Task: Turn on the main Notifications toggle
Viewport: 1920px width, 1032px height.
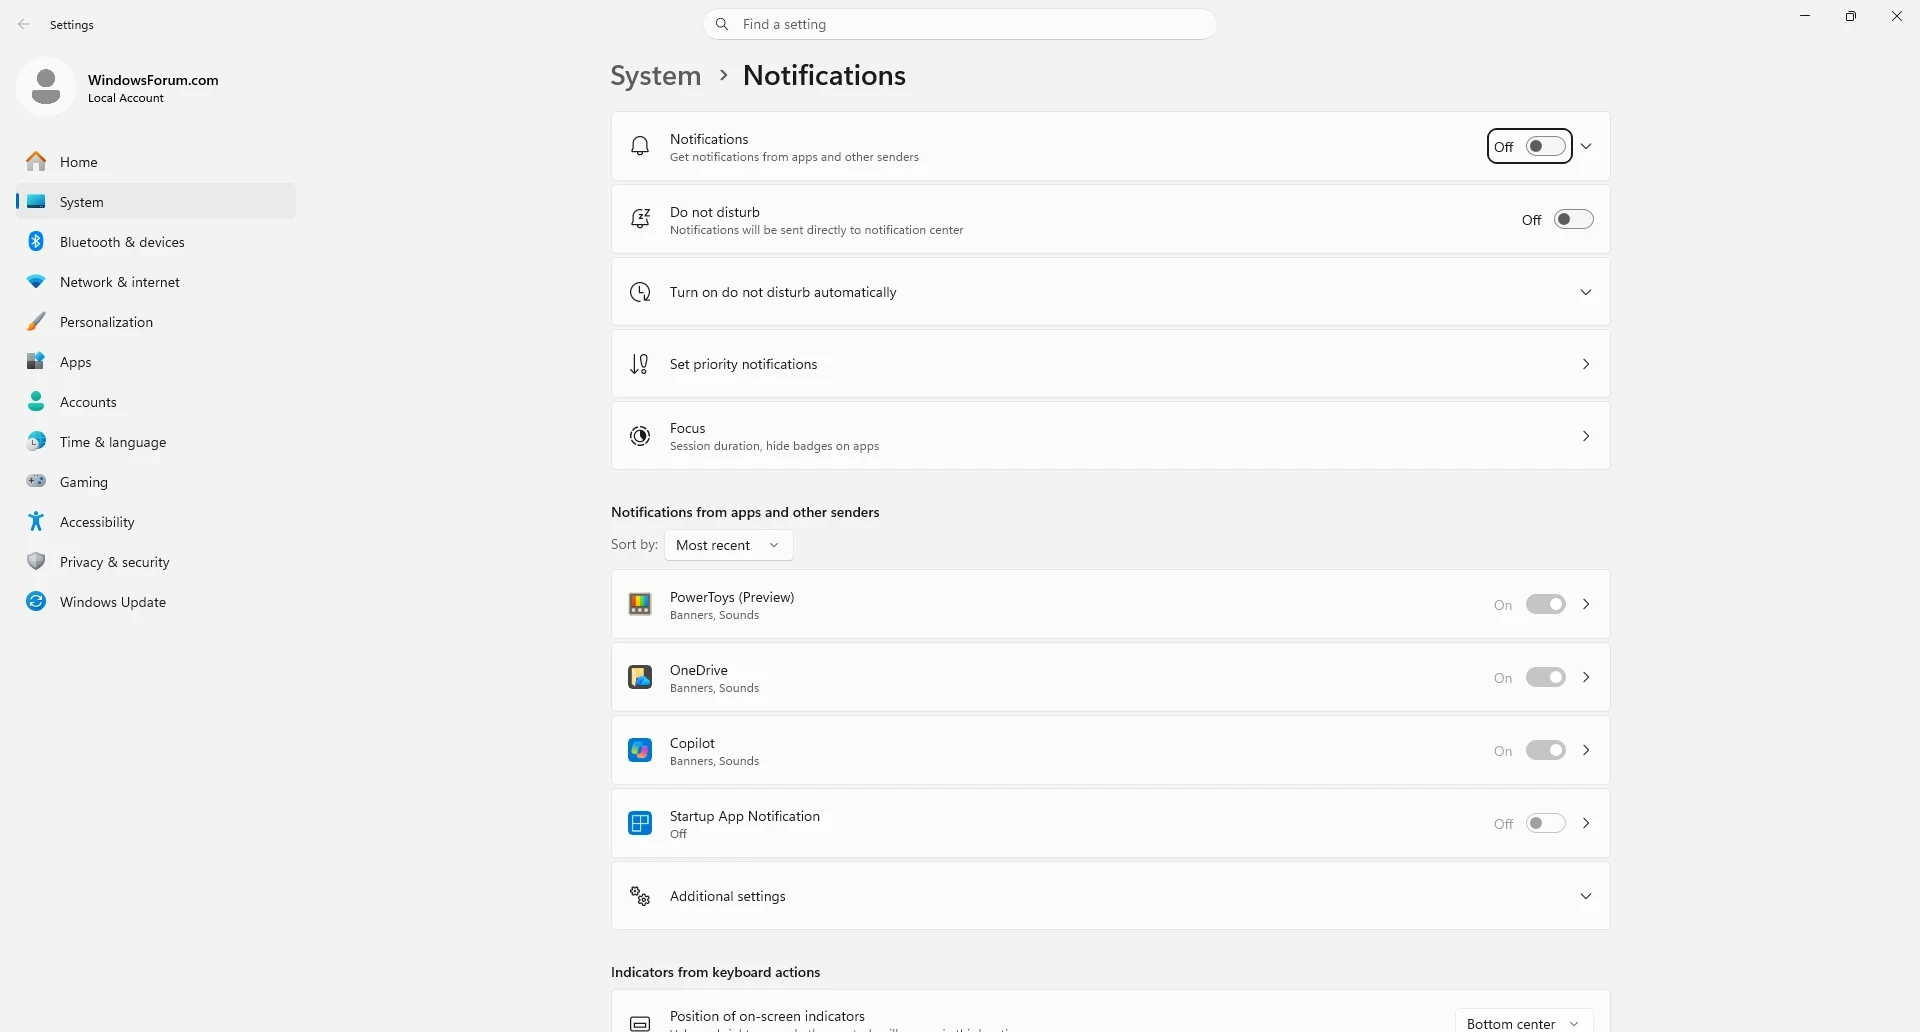Action: (x=1545, y=146)
